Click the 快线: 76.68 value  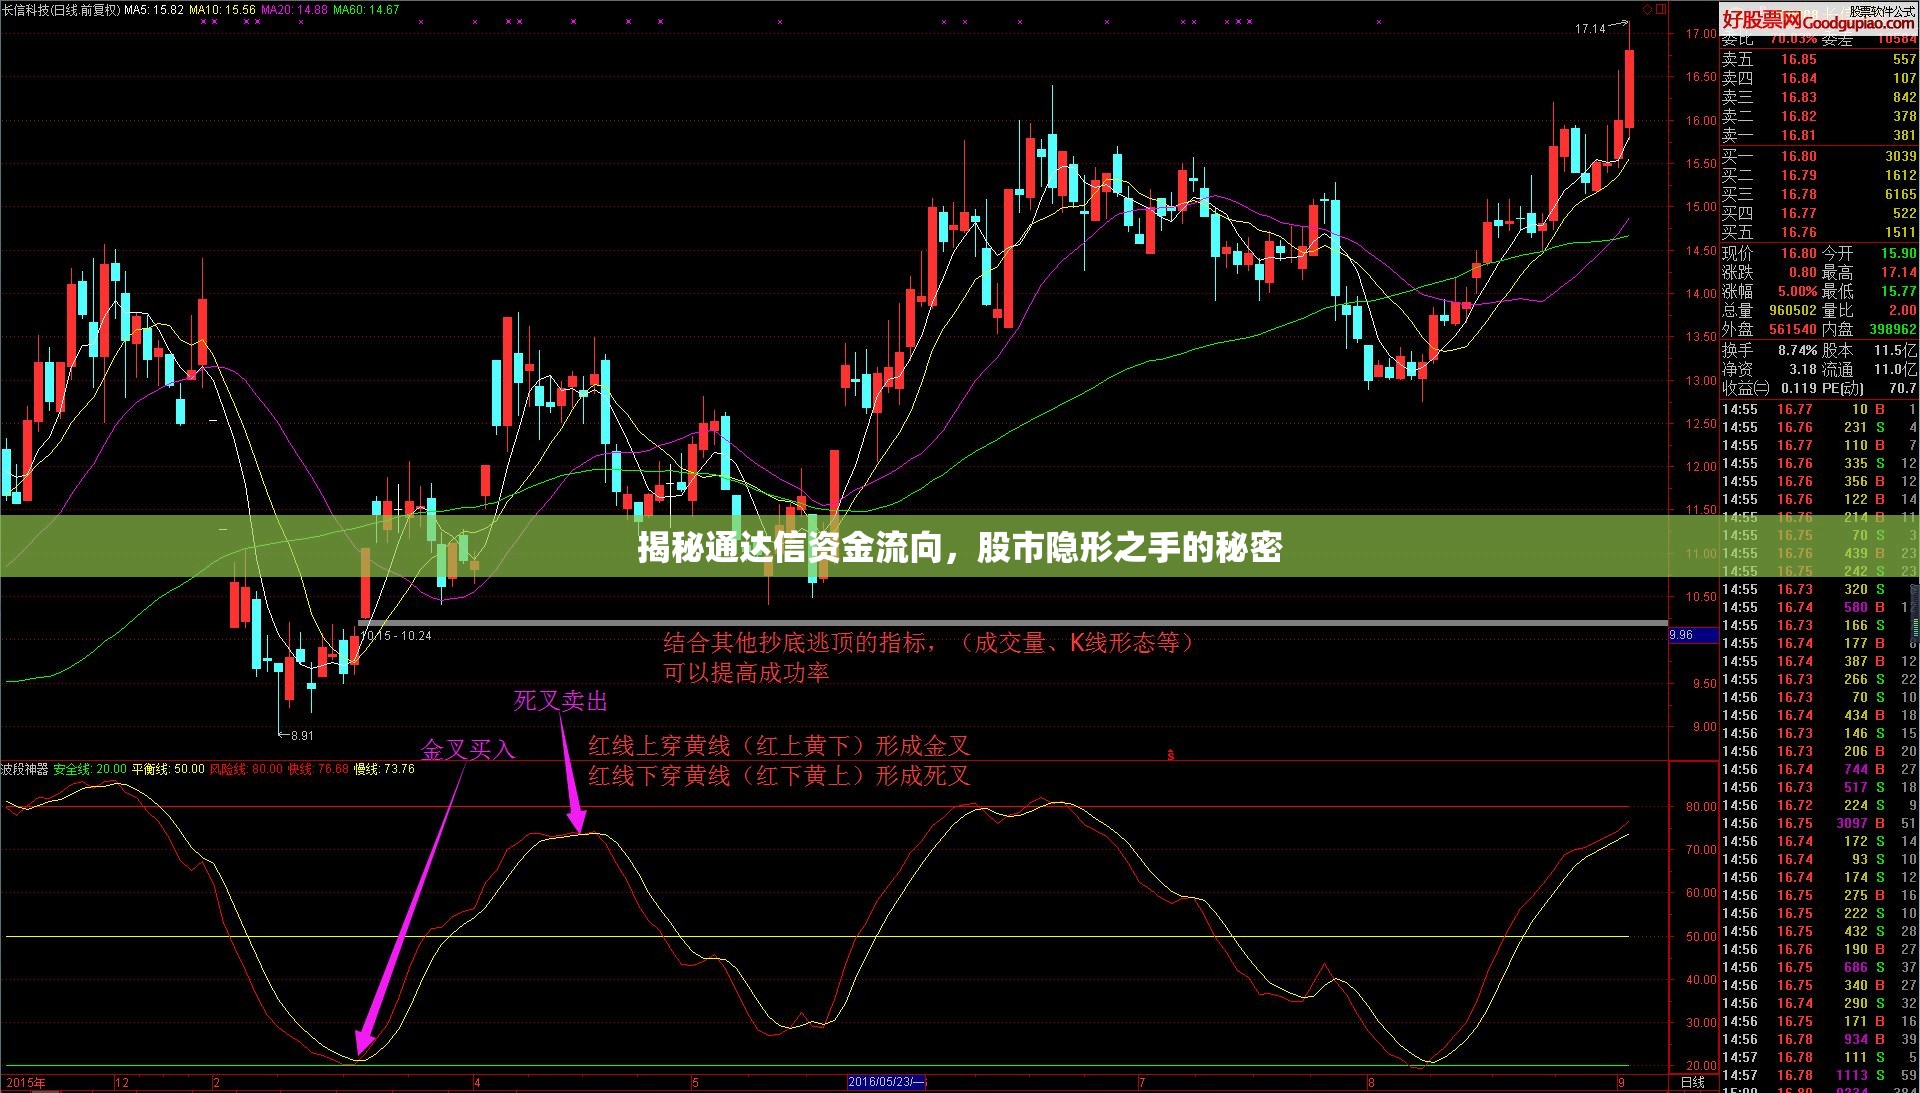click(318, 769)
